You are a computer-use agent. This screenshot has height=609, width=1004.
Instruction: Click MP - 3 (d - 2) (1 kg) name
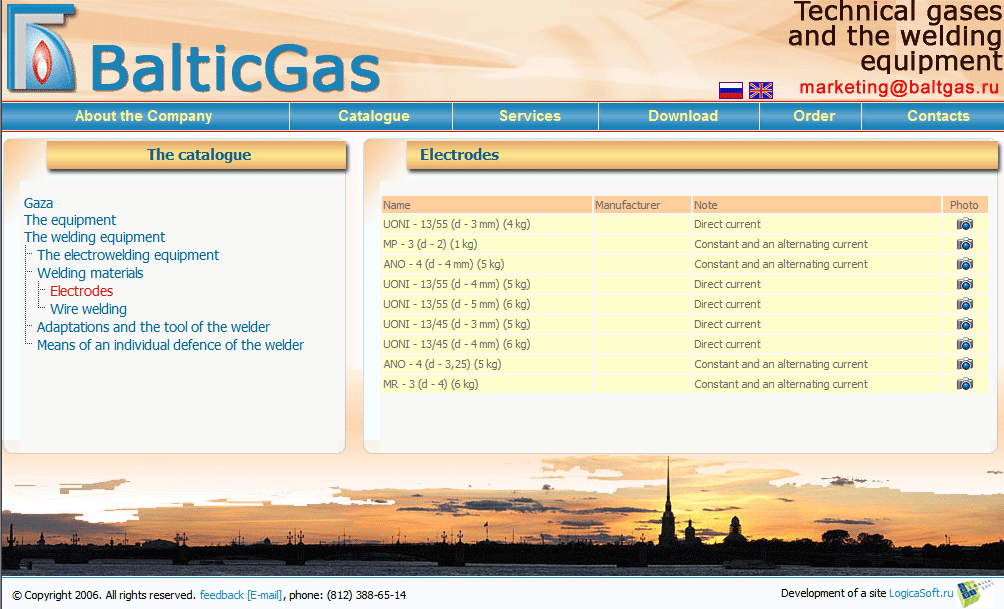click(430, 244)
